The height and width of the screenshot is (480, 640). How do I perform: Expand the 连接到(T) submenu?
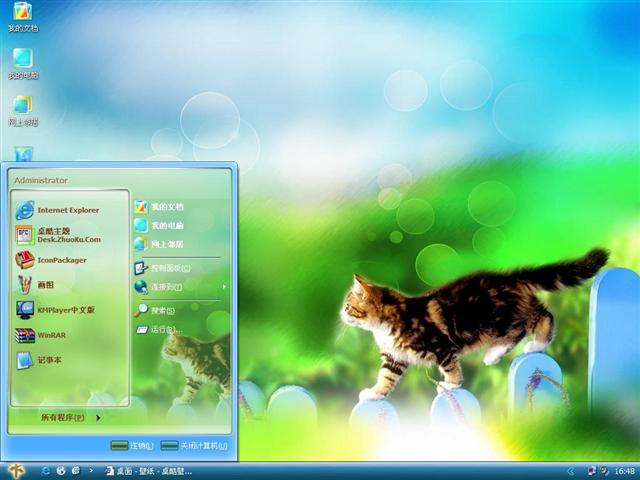pyautogui.click(x=180, y=287)
